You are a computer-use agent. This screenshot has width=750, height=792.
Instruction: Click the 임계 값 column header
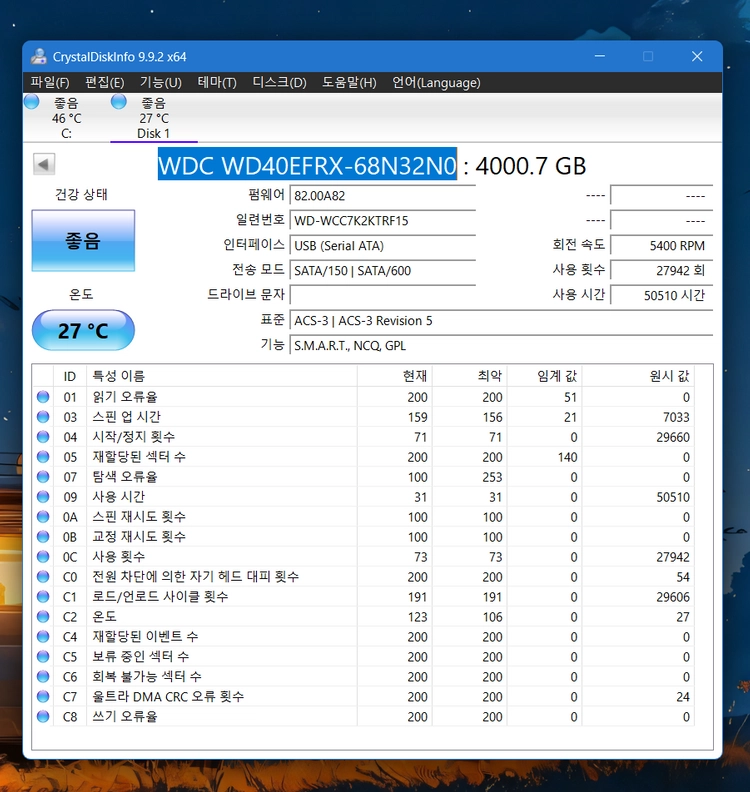pos(544,376)
